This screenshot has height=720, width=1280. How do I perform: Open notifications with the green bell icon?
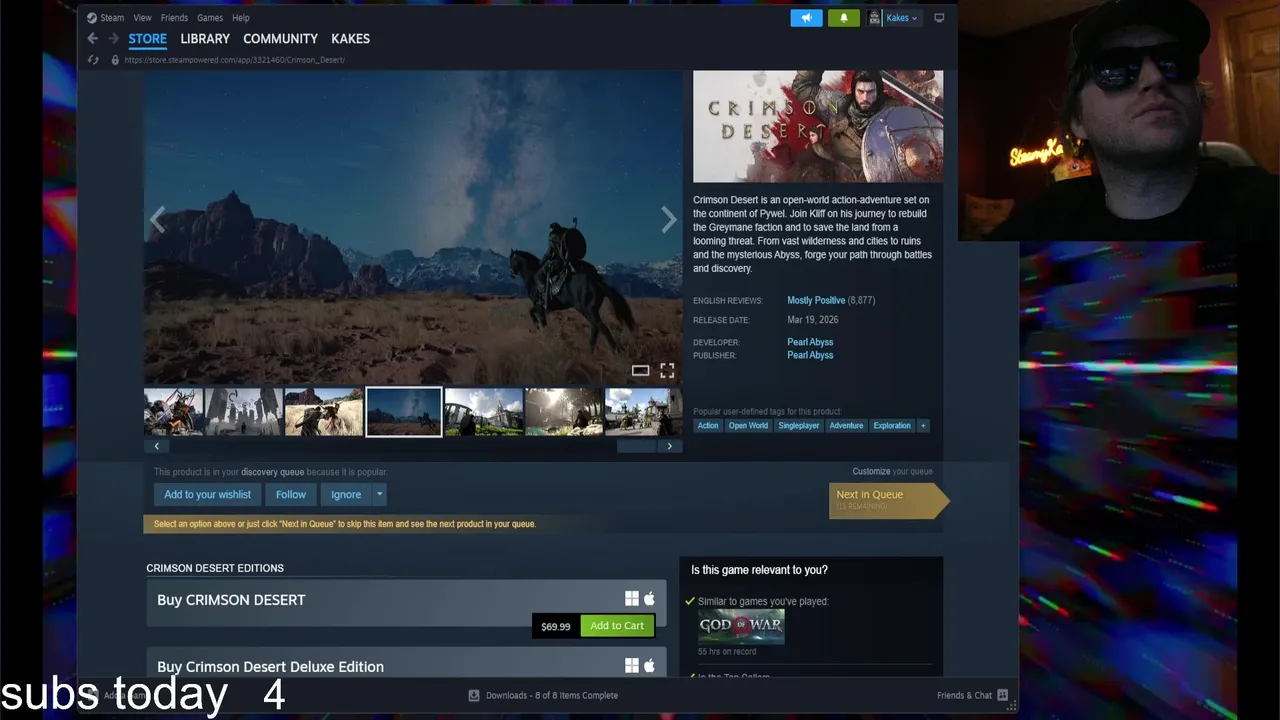(843, 18)
